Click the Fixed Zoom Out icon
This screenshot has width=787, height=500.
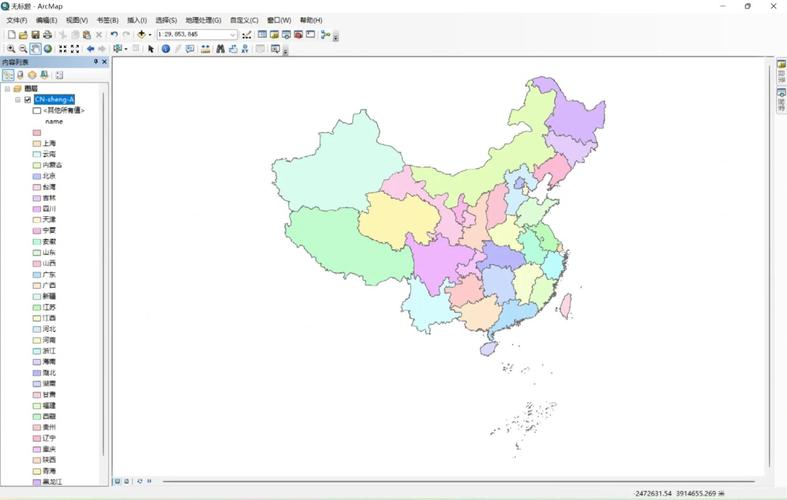(x=75, y=49)
